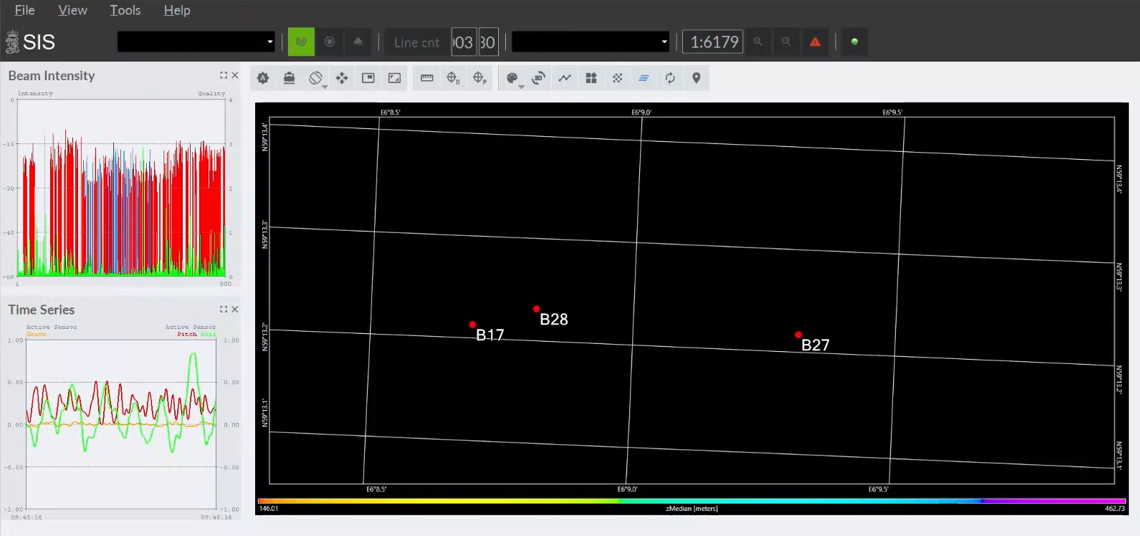Click the orange Heave legend label
This screenshot has width=1140, height=536.
(36, 335)
